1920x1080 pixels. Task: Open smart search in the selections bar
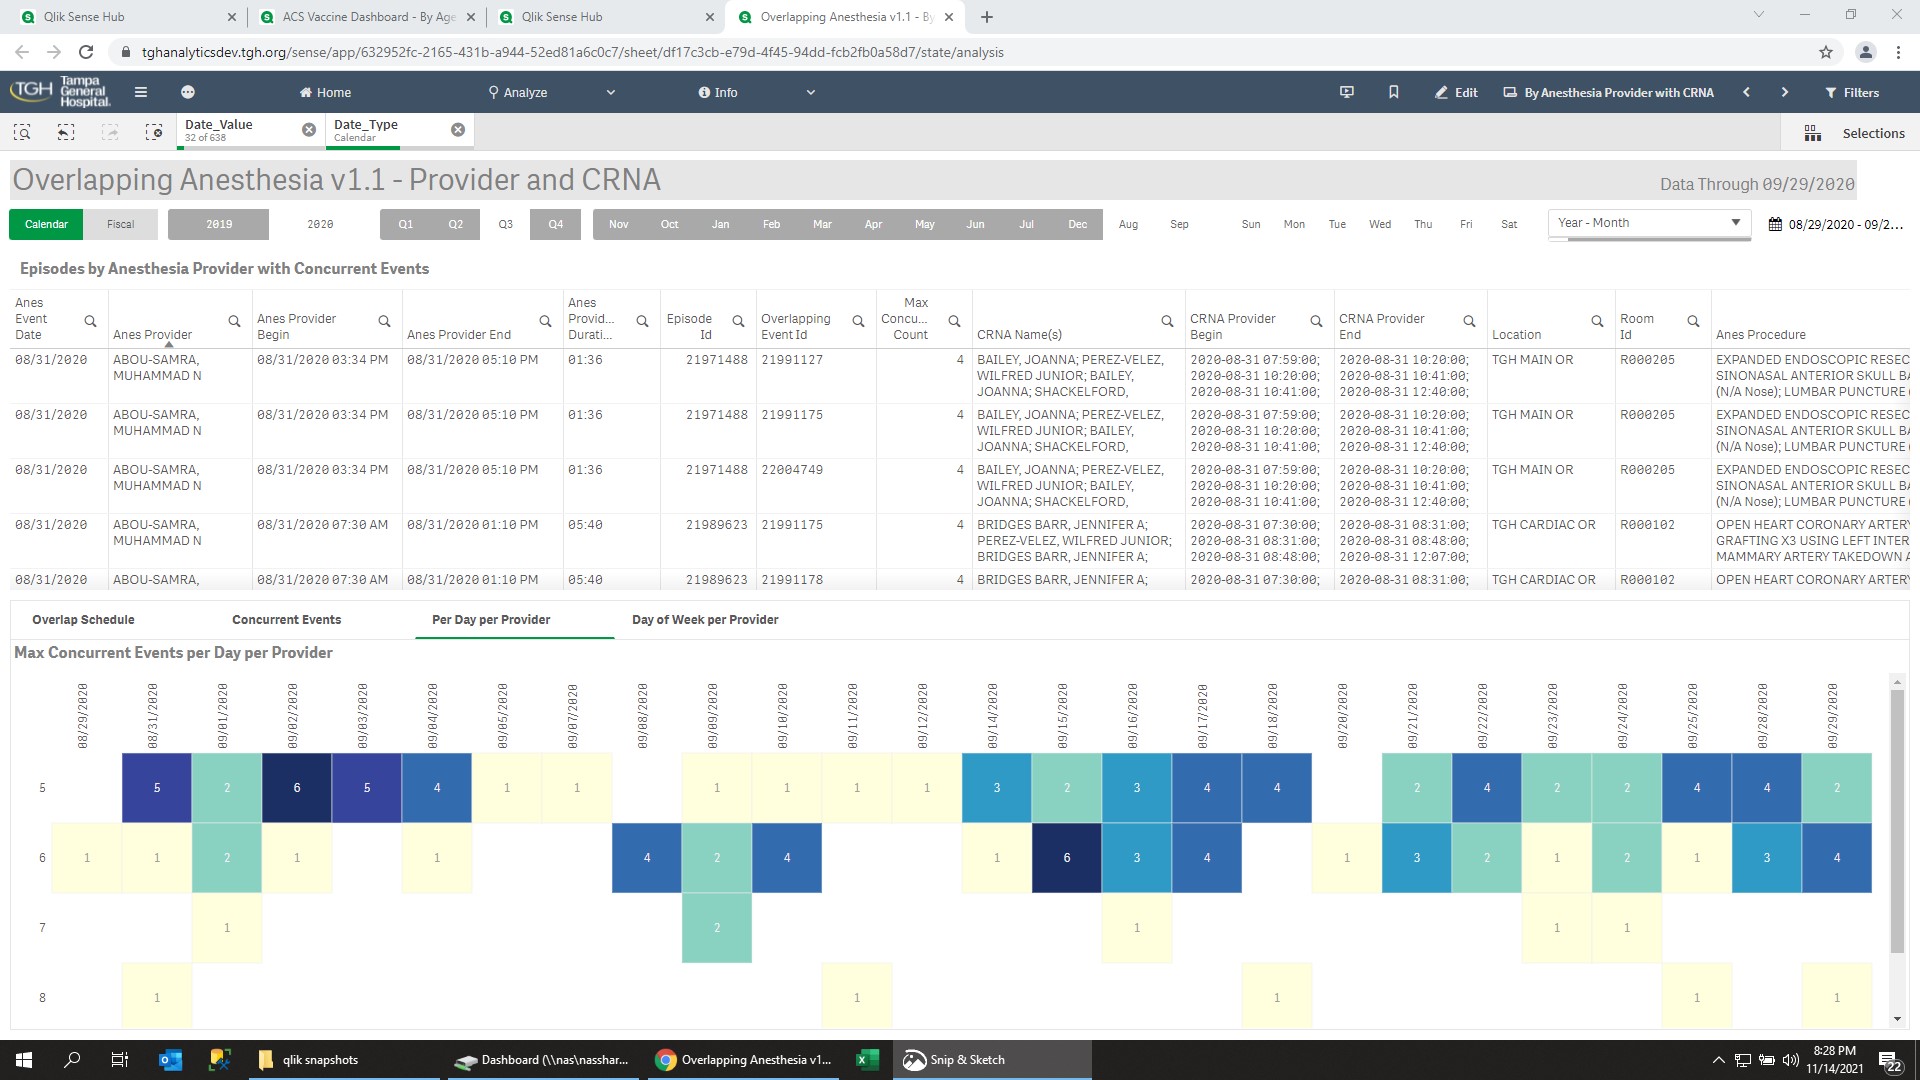tap(20, 132)
